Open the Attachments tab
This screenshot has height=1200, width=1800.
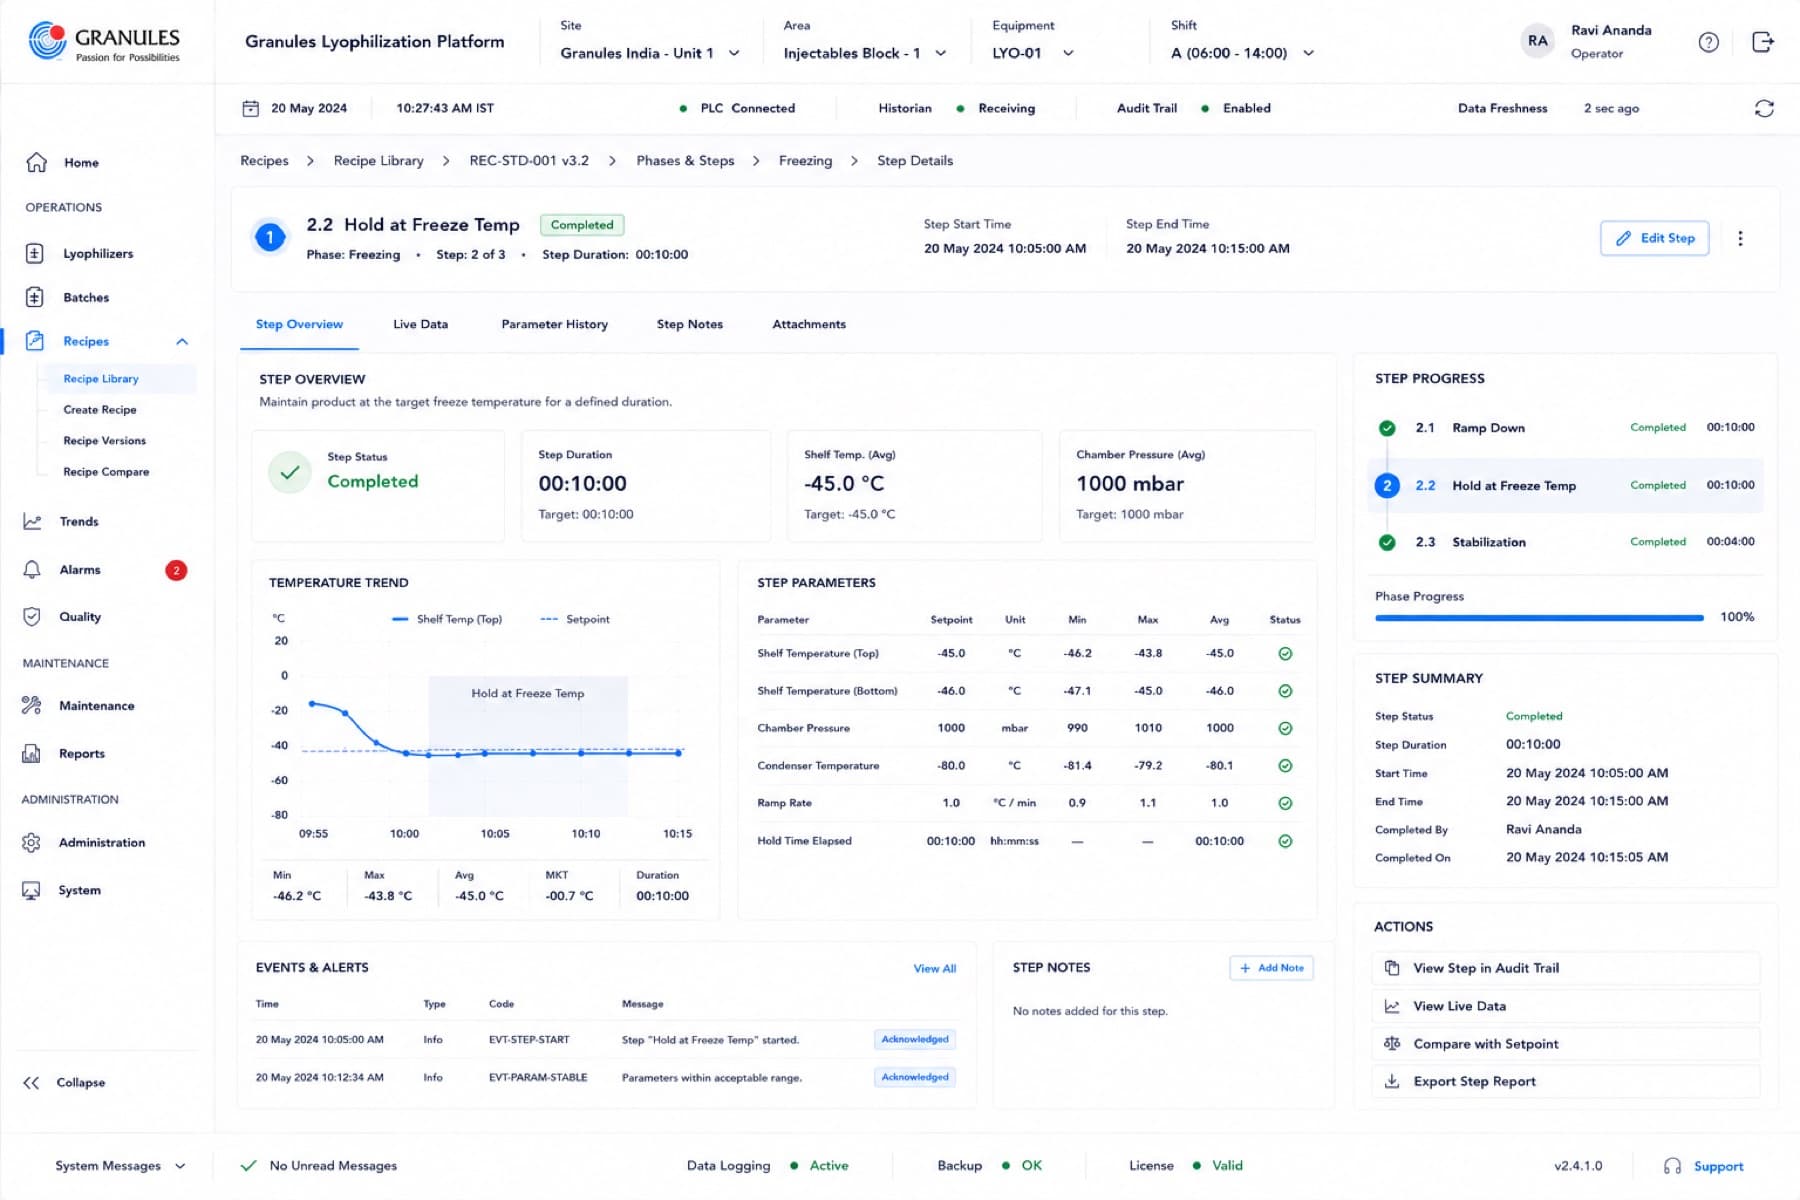coord(808,324)
